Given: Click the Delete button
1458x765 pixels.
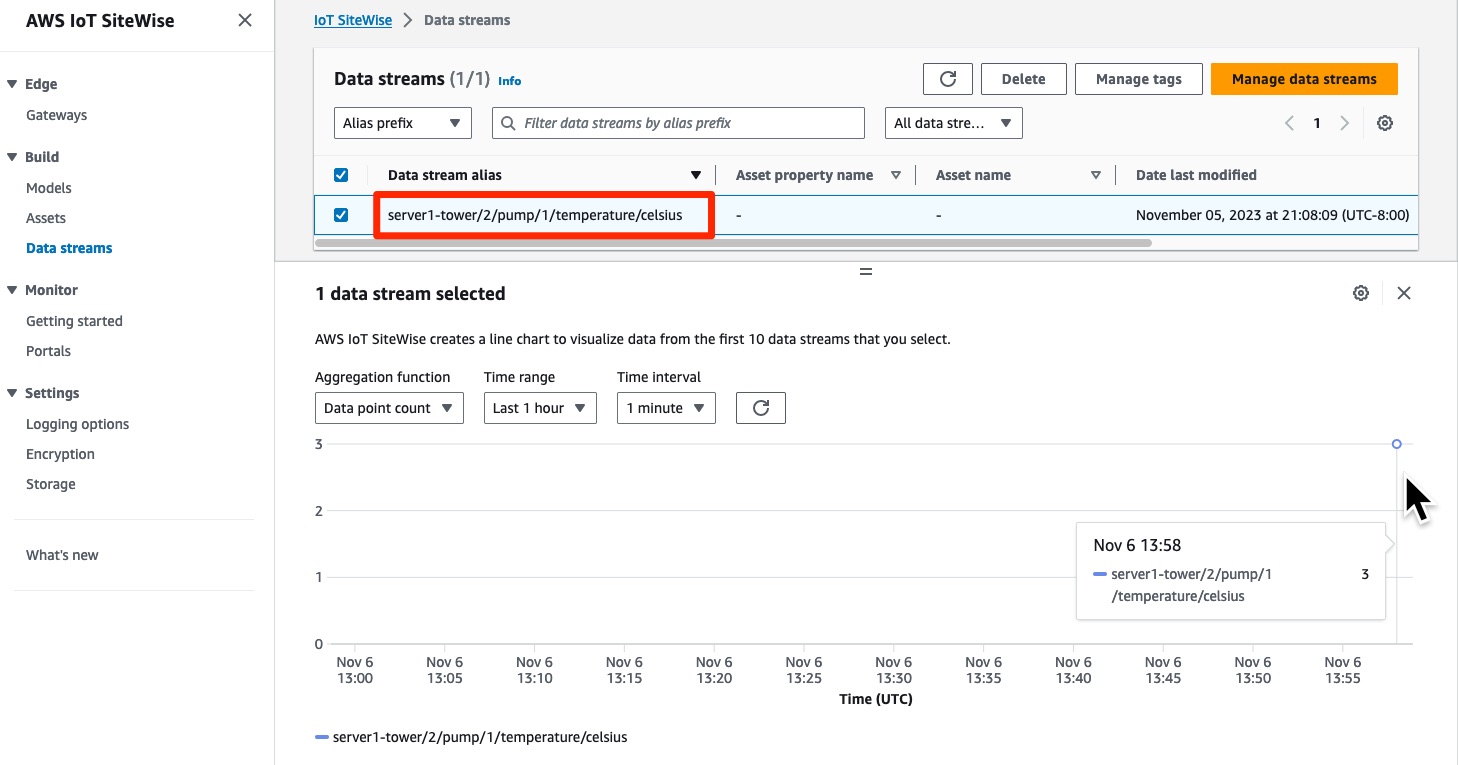Looking at the screenshot, I should [x=1023, y=79].
